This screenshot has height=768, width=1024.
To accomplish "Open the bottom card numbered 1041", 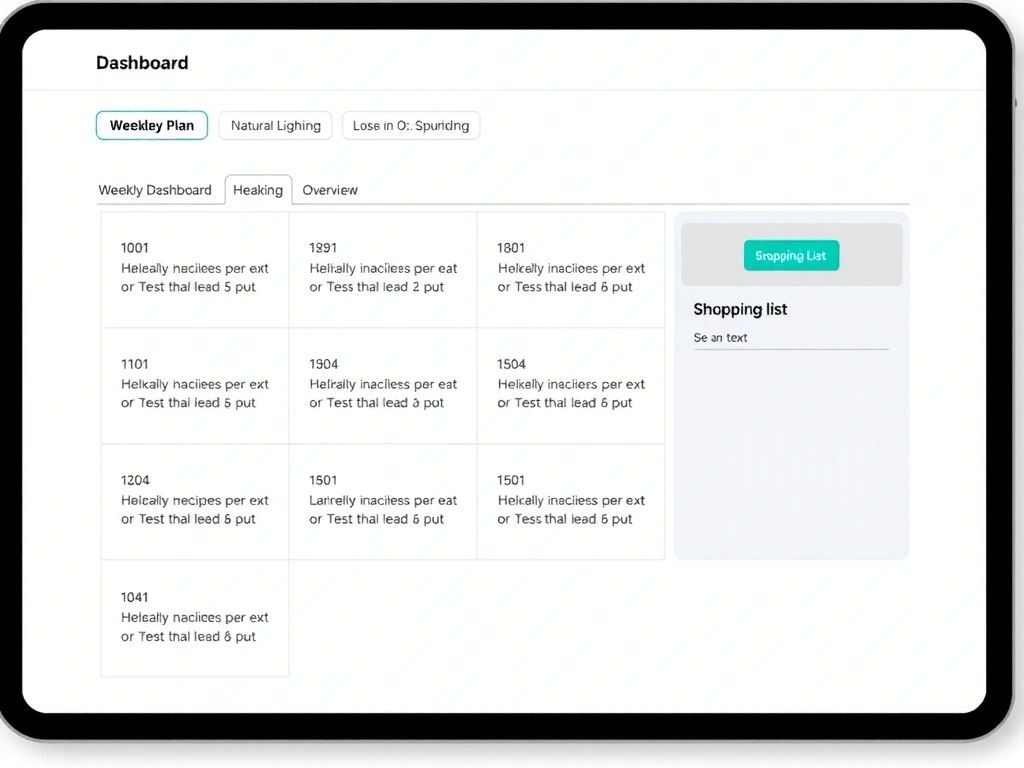I will pos(195,618).
